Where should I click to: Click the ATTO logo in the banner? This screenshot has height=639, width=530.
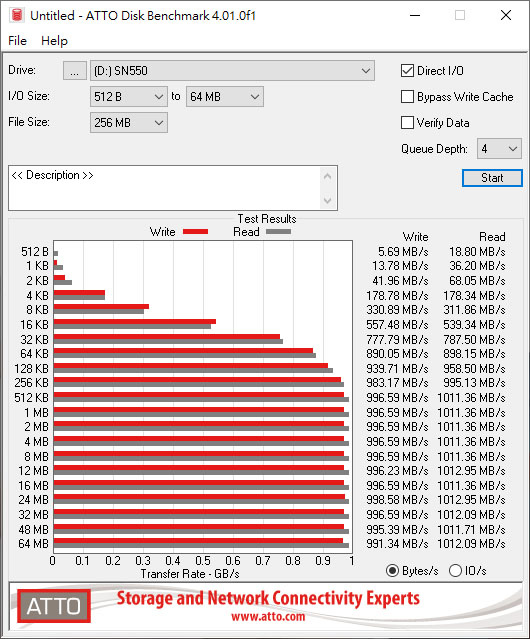(x=54, y=606)
